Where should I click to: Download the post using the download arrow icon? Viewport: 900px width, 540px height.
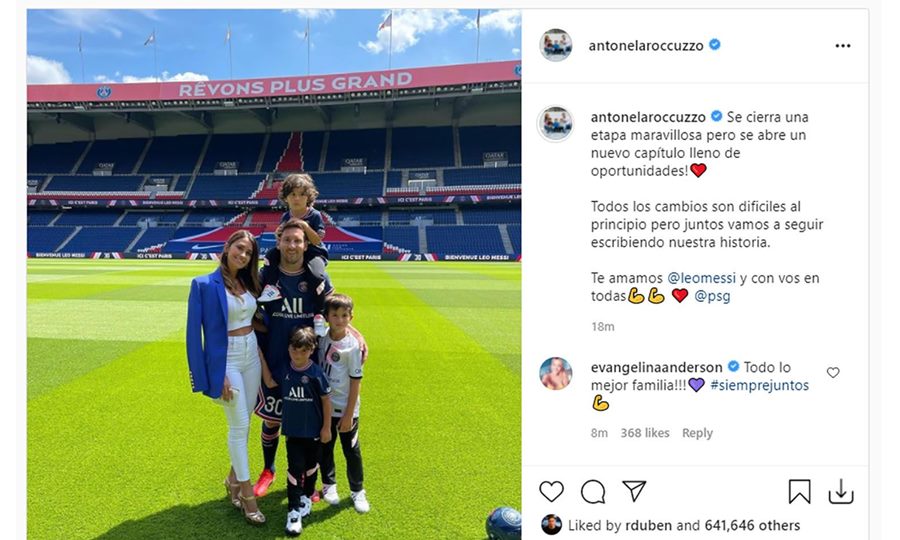(x=841, y=491)
